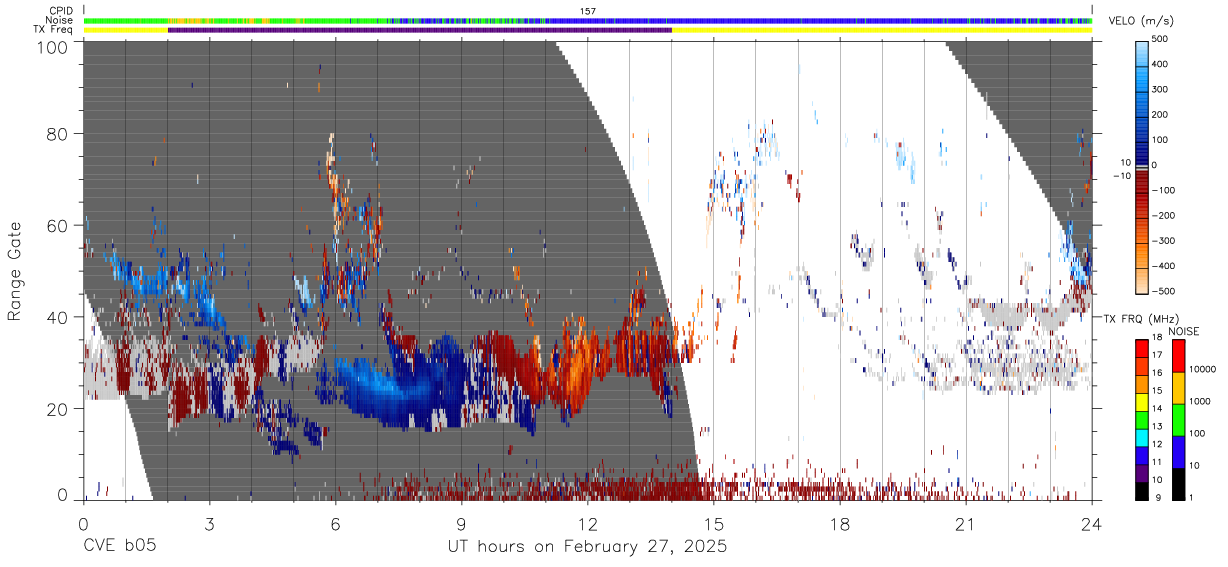Click the purple TX Freq bar segment
The image size is (1228, 567).
pos(420,29)
